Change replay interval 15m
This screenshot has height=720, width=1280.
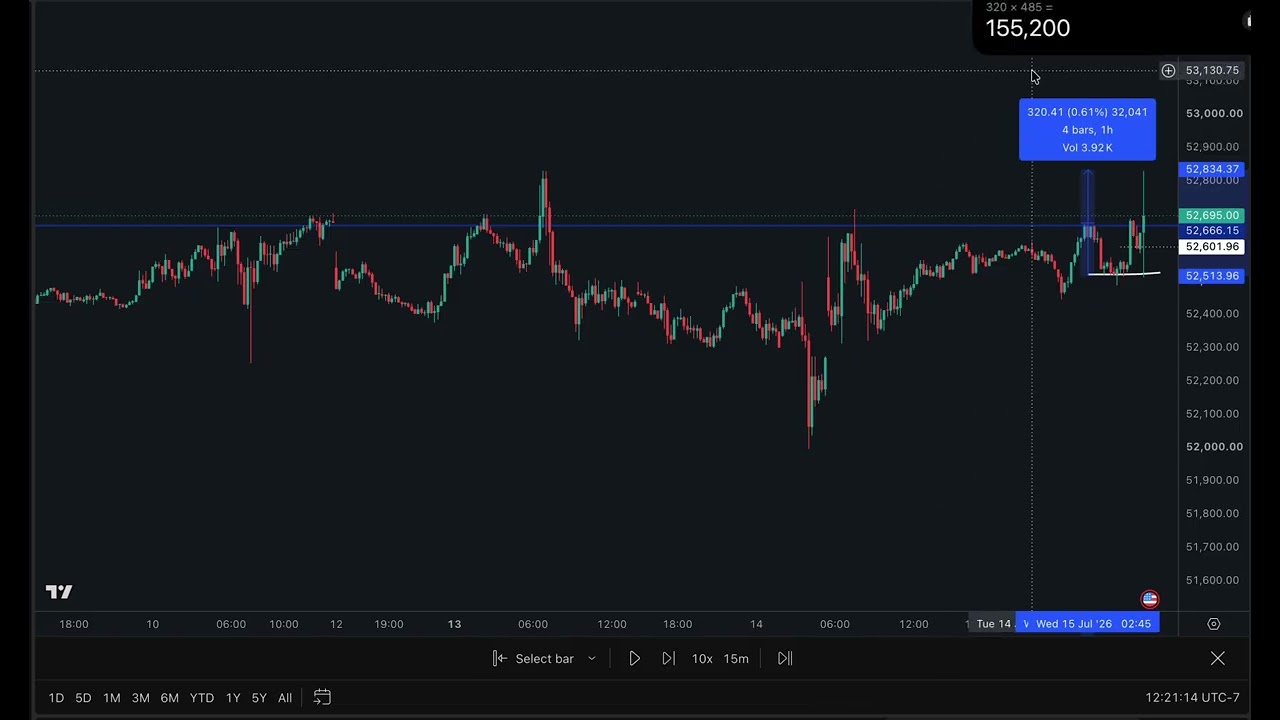point(736,658)
